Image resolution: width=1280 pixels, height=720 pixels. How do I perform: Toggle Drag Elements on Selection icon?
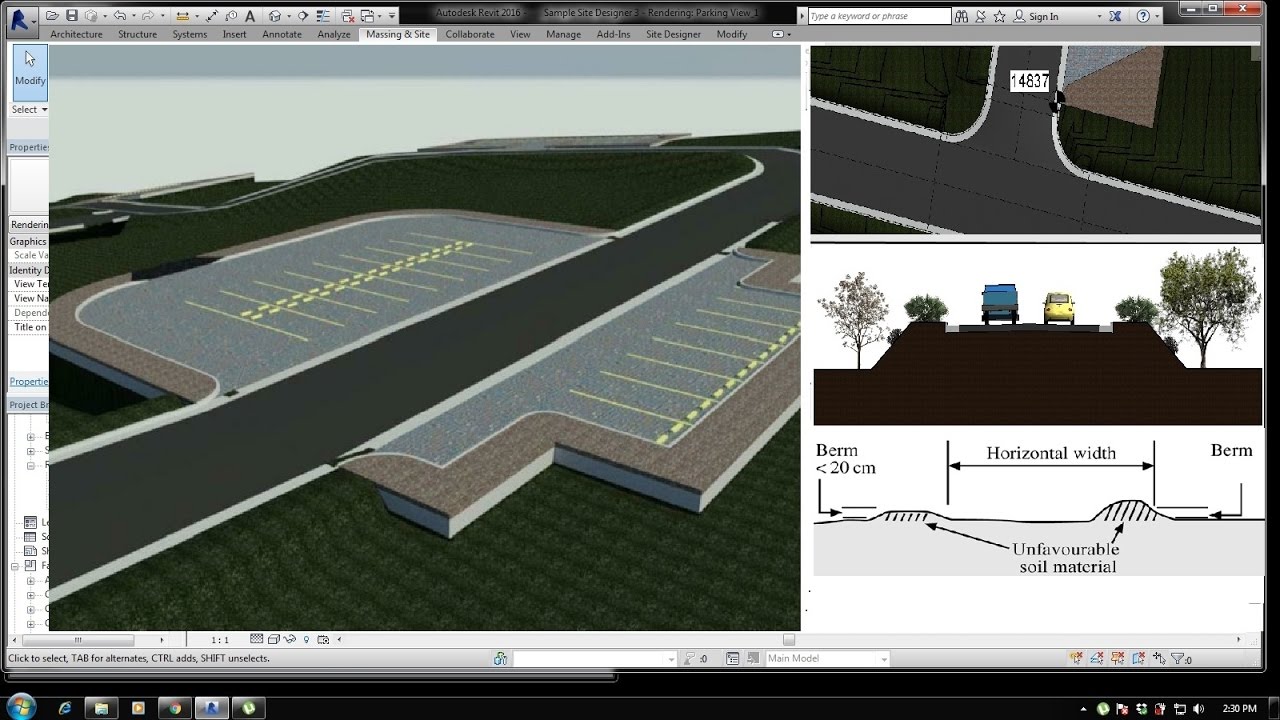(x=1159, y=658)
